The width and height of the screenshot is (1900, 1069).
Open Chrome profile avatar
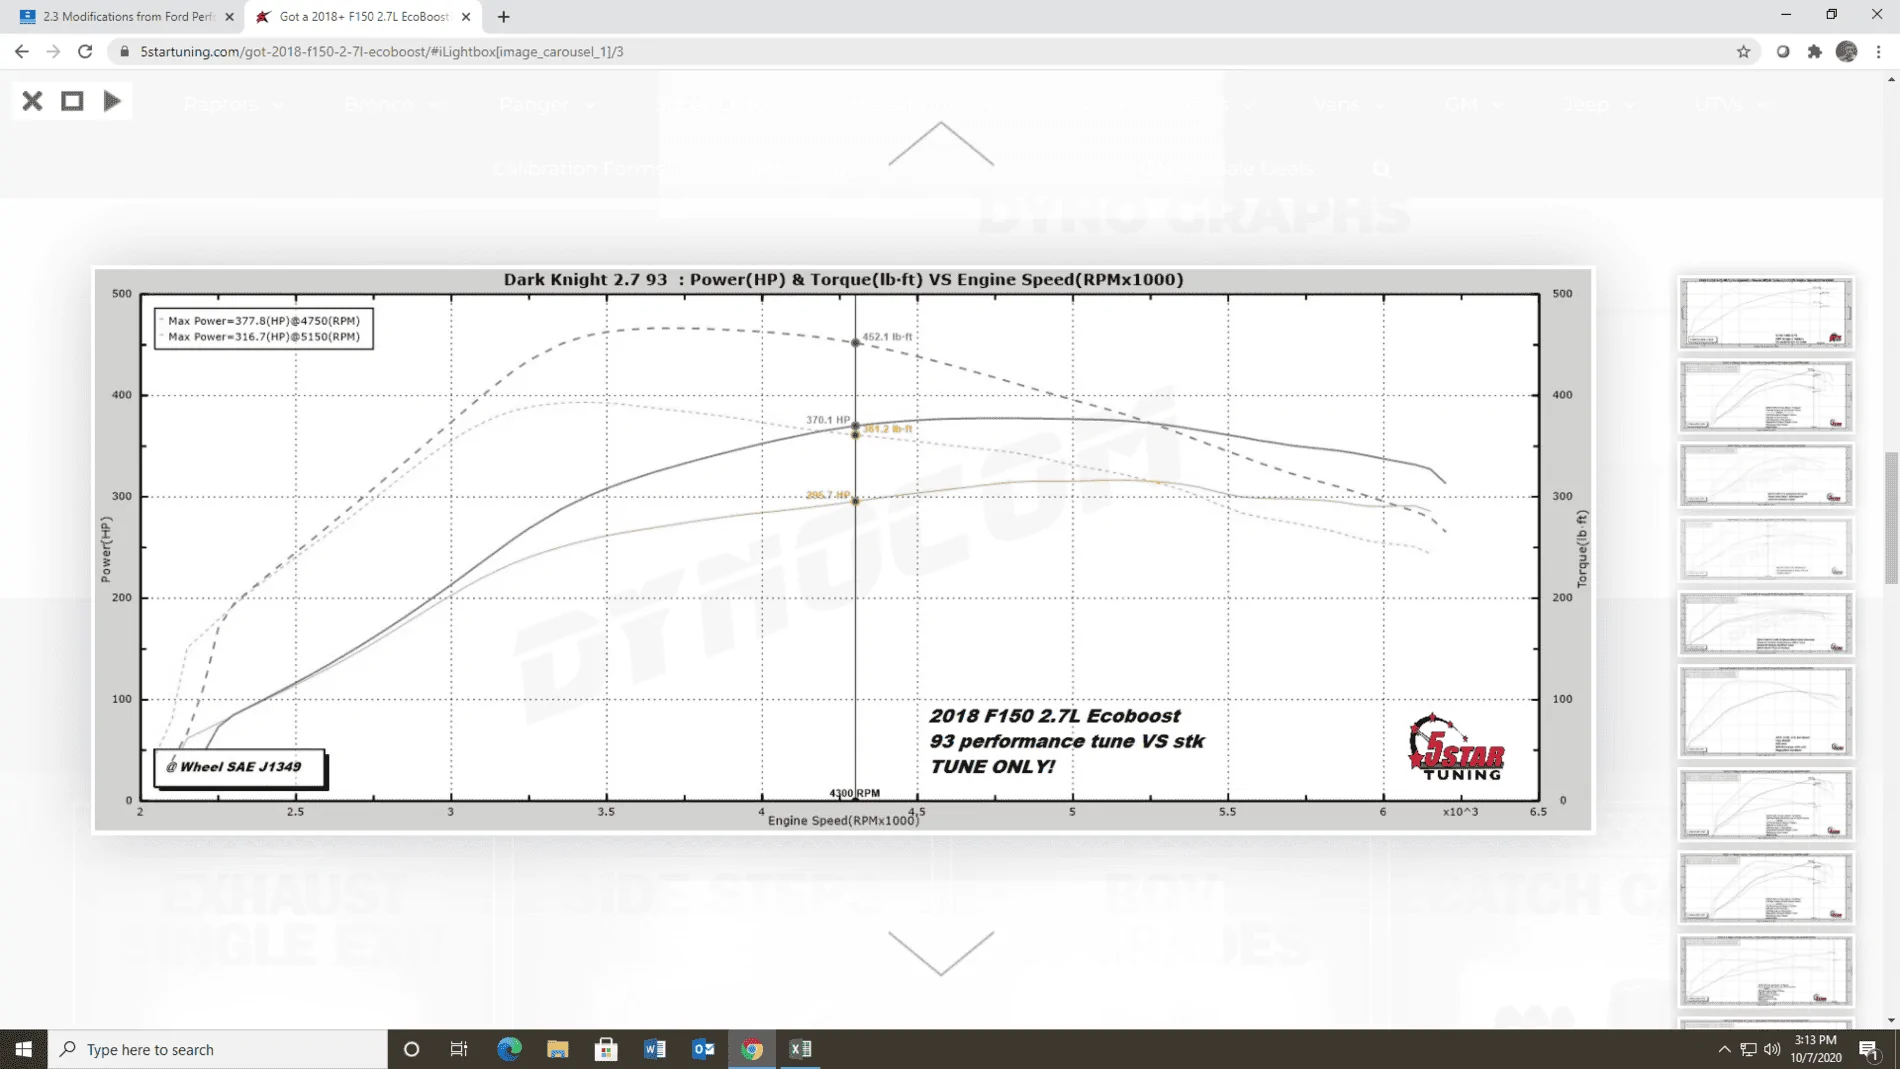(x=1847, y=51)
